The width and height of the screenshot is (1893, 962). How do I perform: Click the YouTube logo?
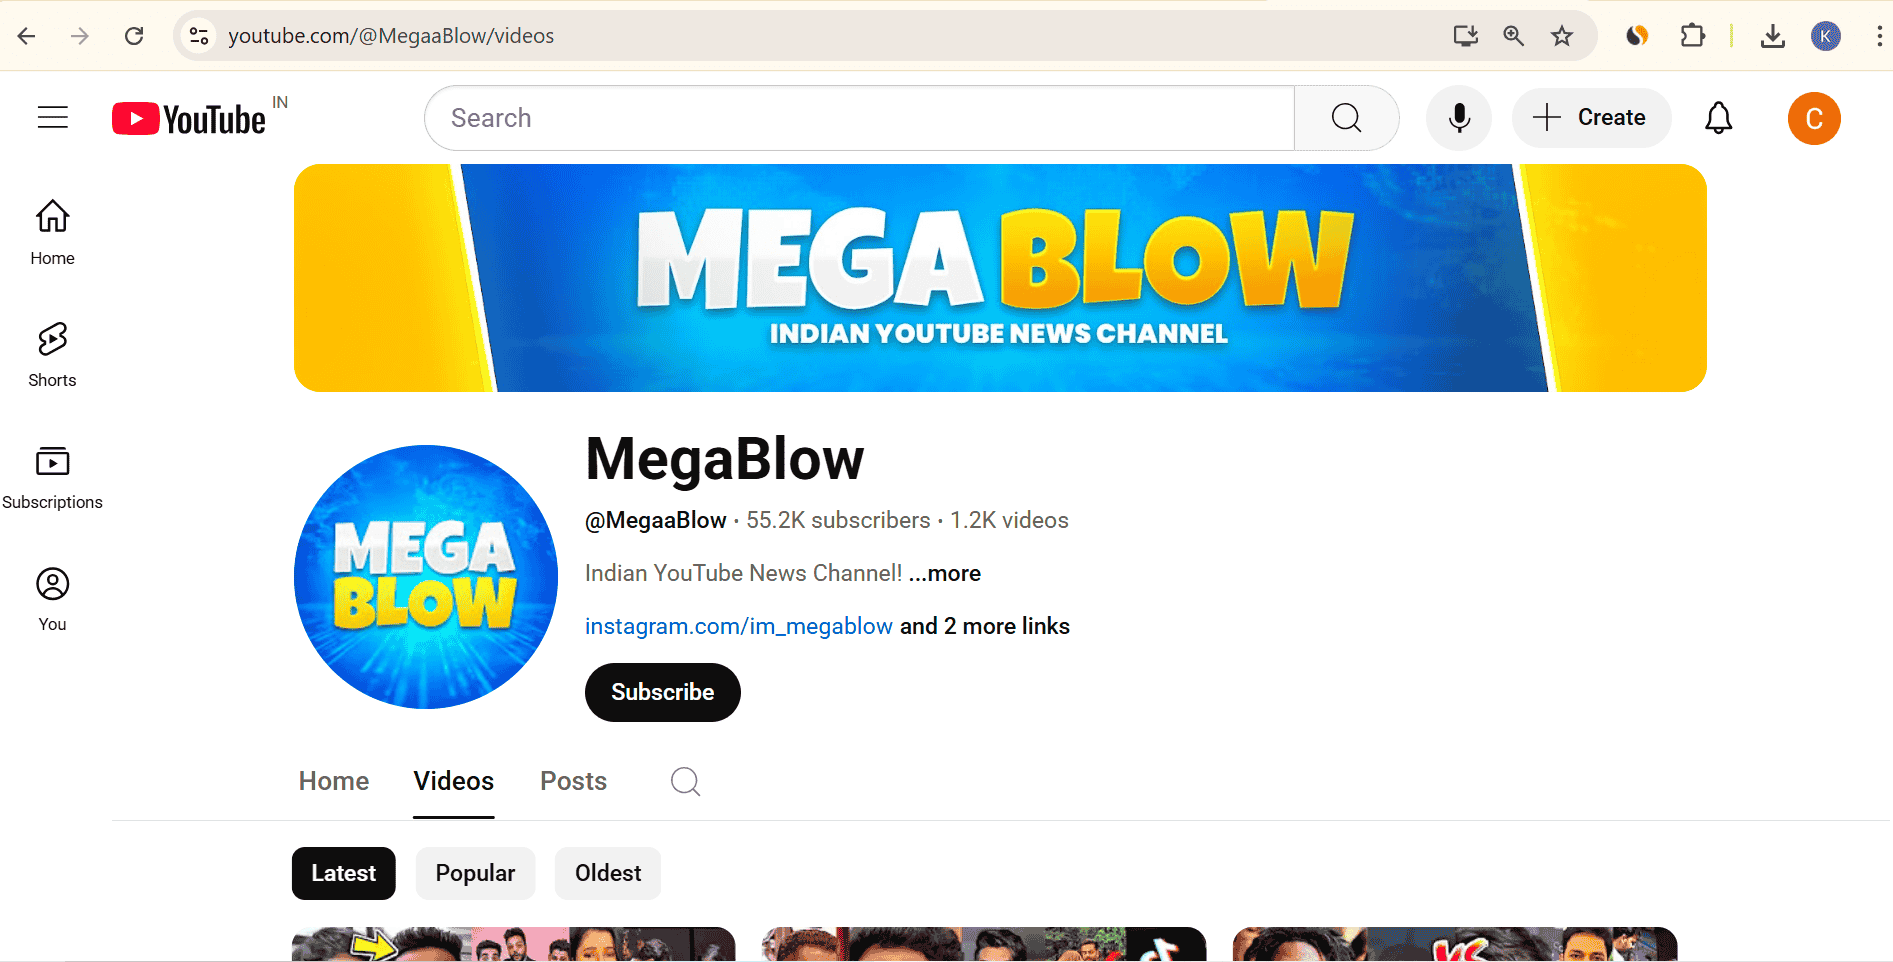[190, 119]
